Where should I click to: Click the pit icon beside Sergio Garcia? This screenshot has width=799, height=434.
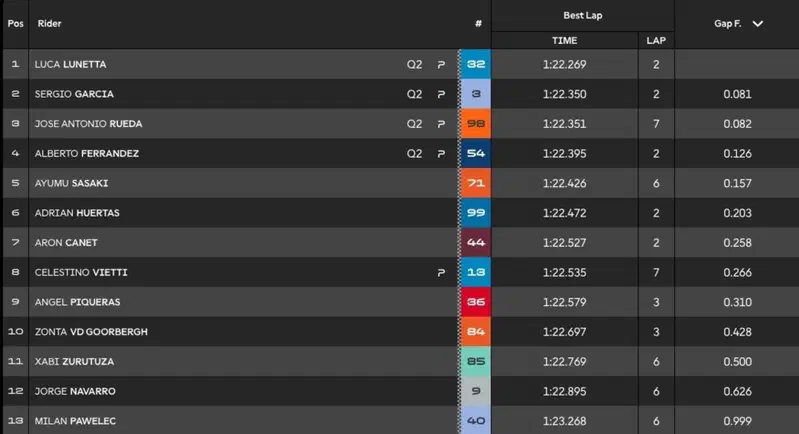441,94
